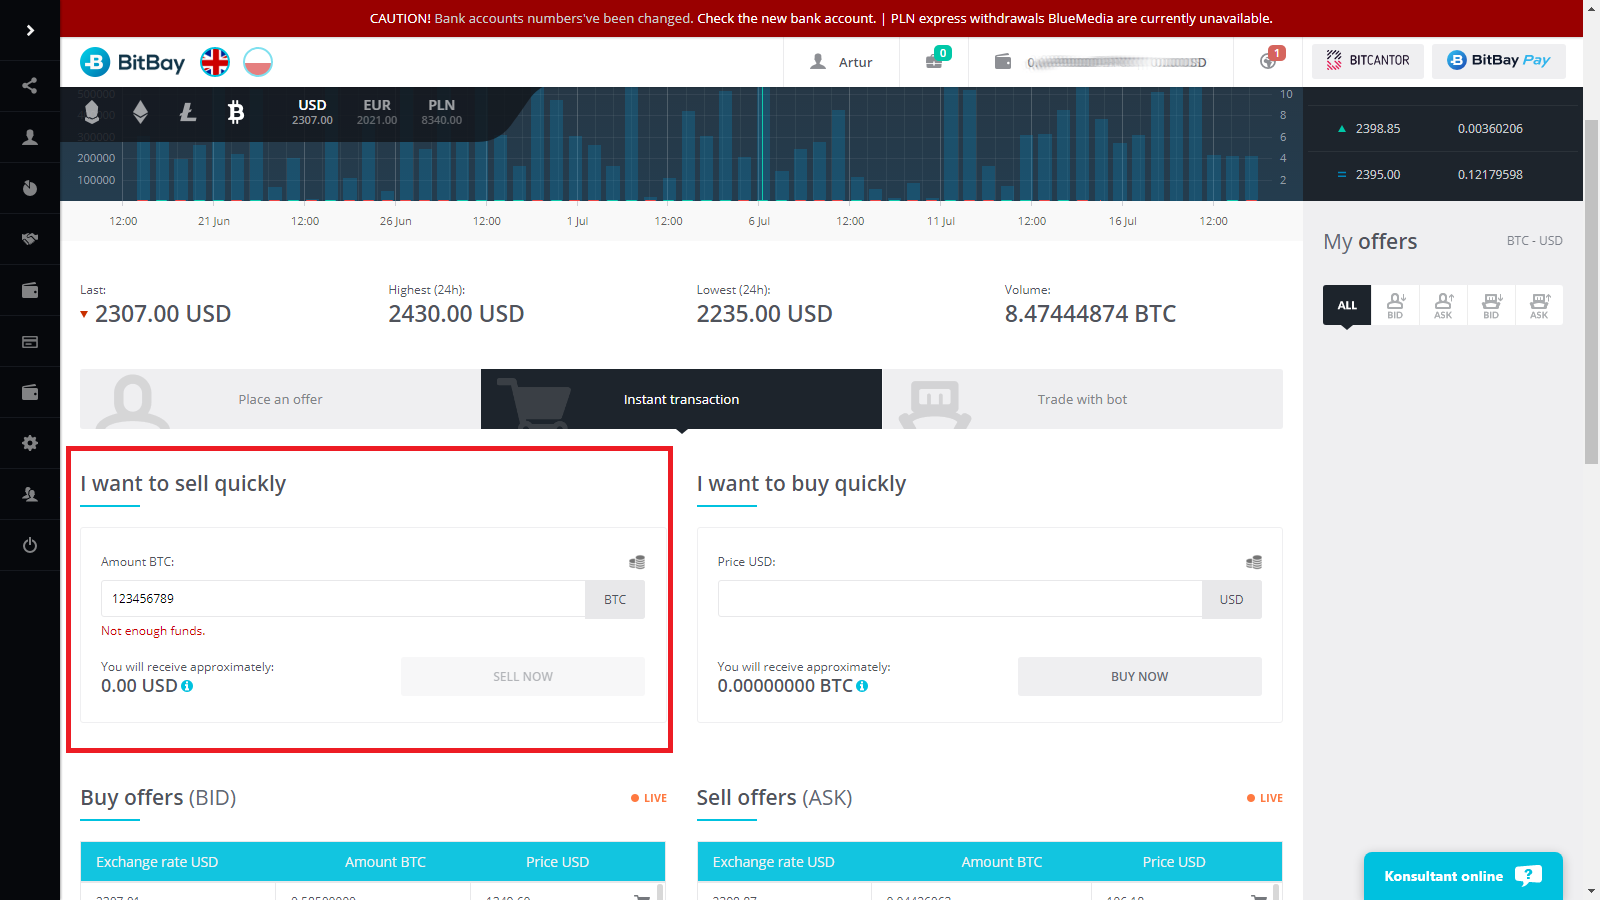Click Amount BTC header in Sell offers
Viewport: 1600px width, 900px height.
[x=1002, y=862]
